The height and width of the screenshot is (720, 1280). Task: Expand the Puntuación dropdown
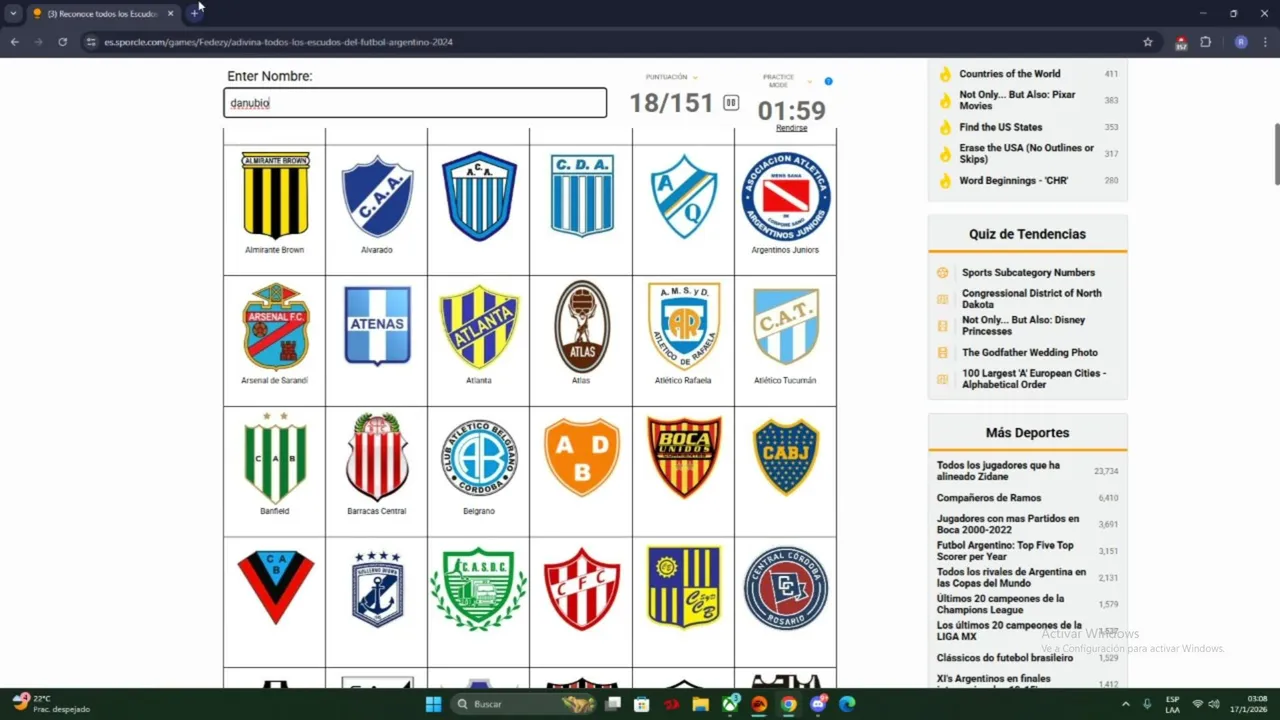click(695, 77)
